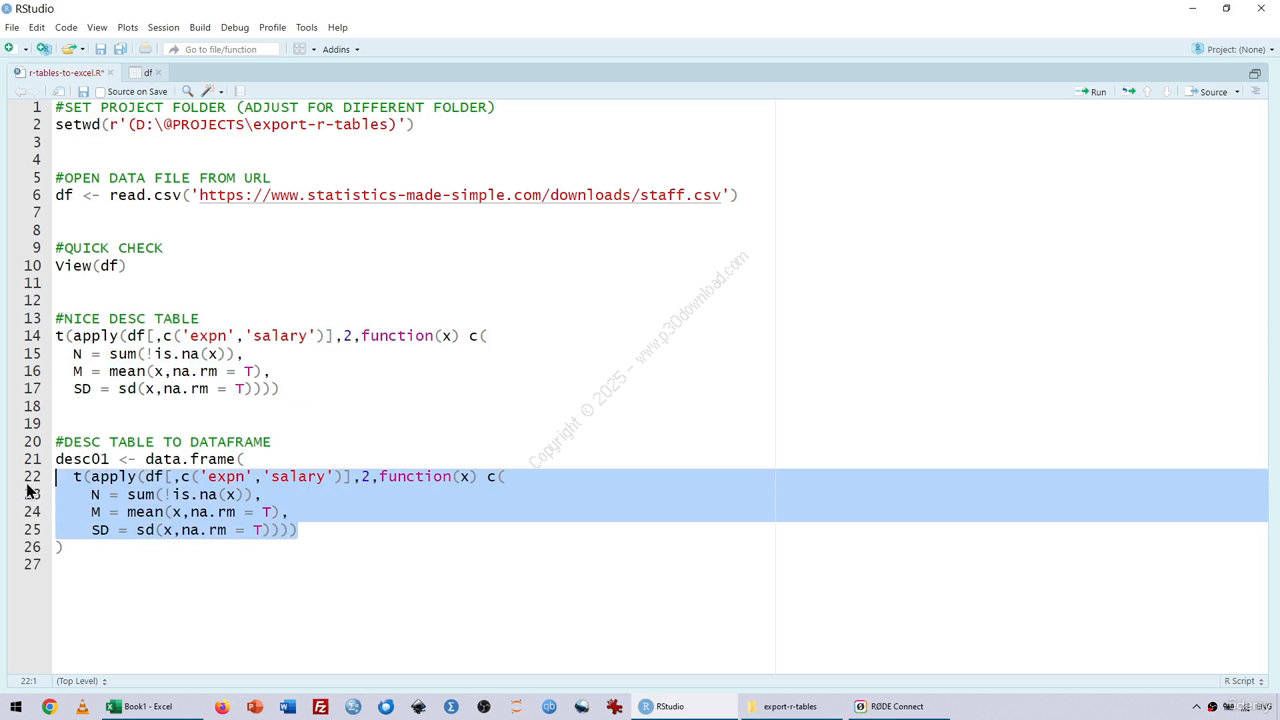Image resolution: width=1280 pixels, height=720 pixels.
Task: Save all open documents
Action: tap(120, 49)
